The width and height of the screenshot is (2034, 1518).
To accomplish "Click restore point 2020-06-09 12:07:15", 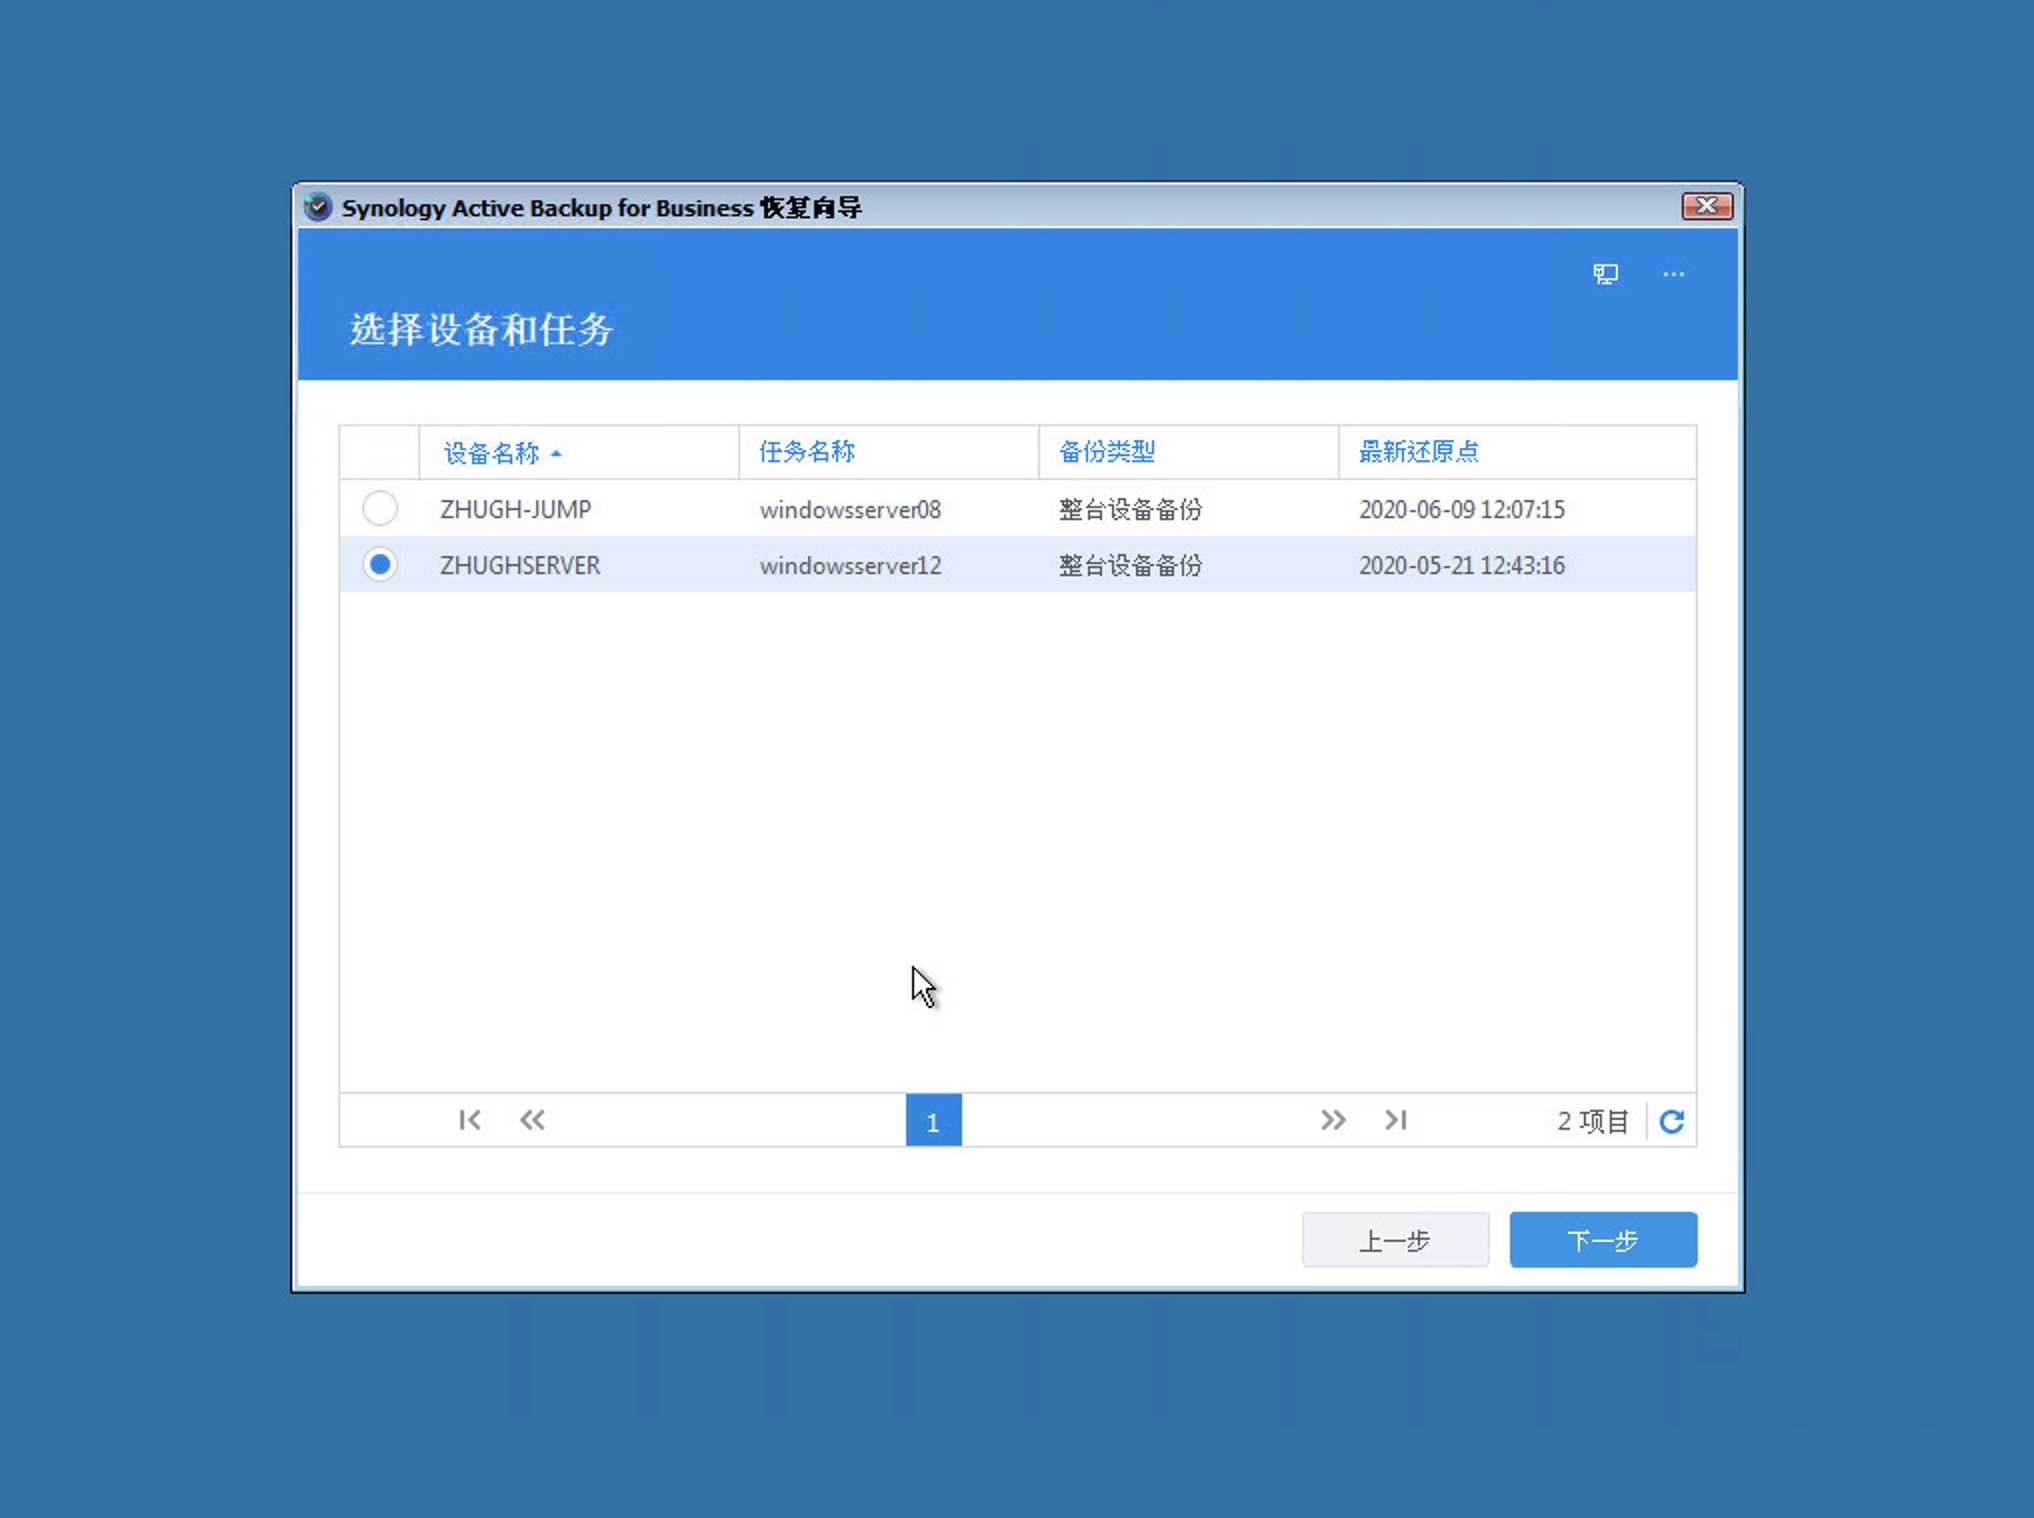I will (1462, 510).
